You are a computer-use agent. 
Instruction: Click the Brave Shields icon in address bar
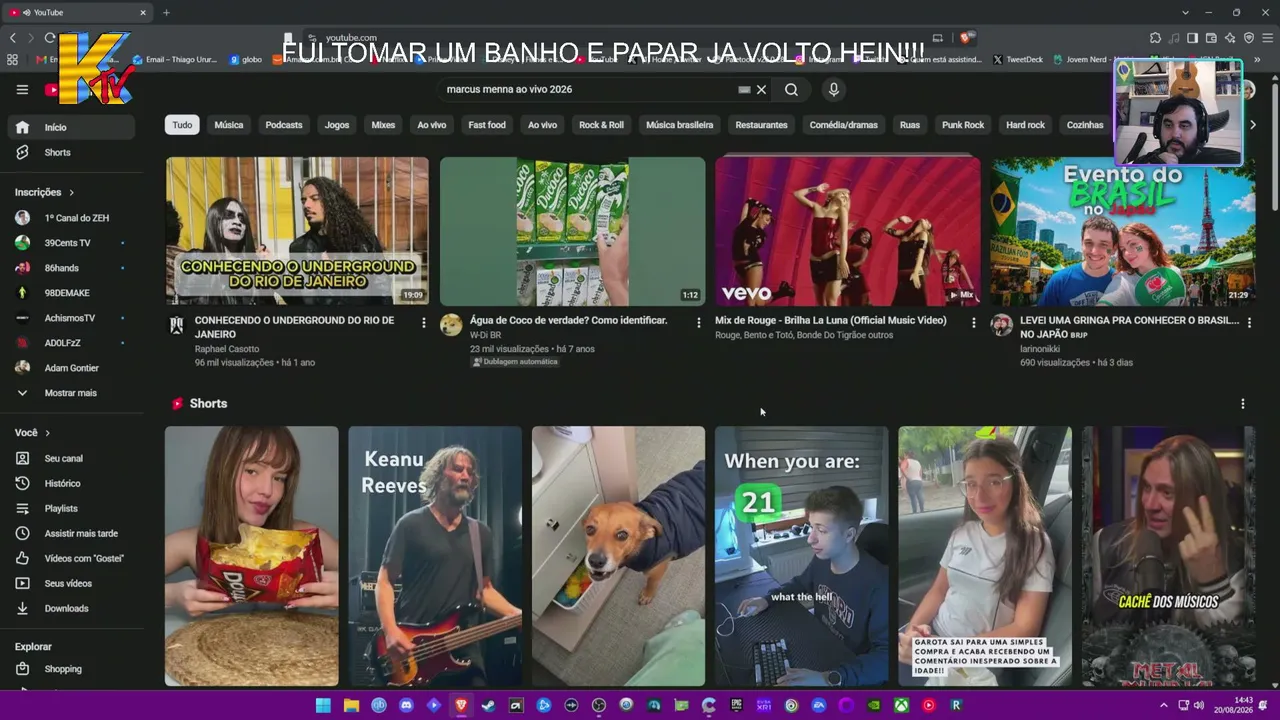coord(965,38)
